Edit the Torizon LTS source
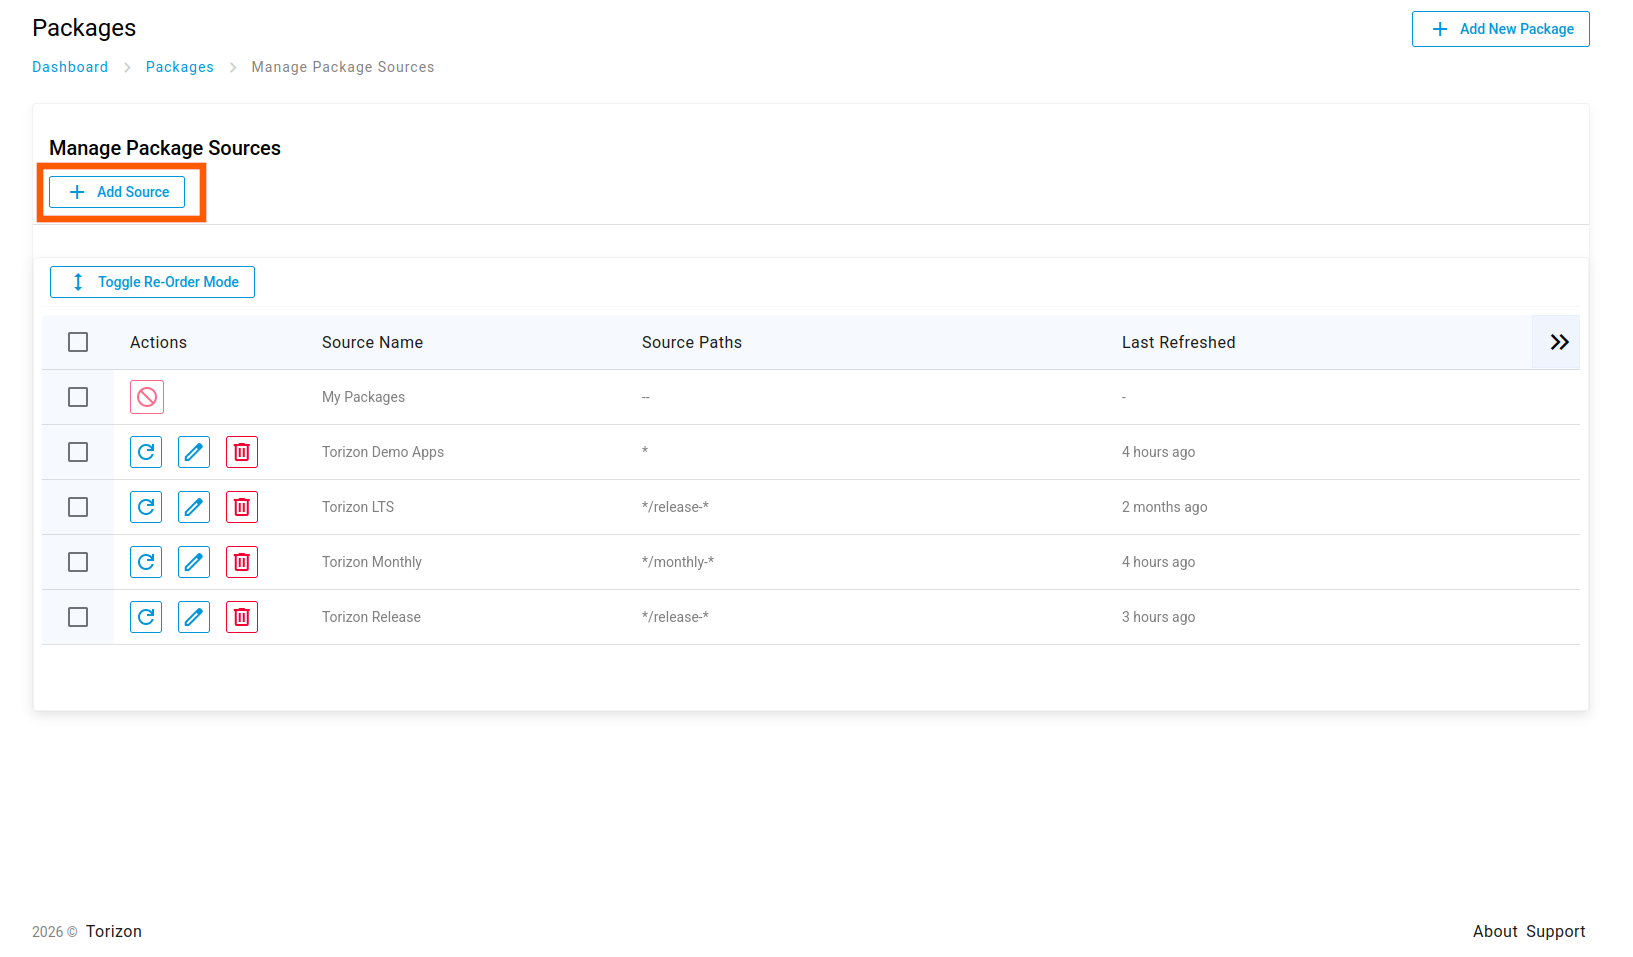 tap(194, 507)
